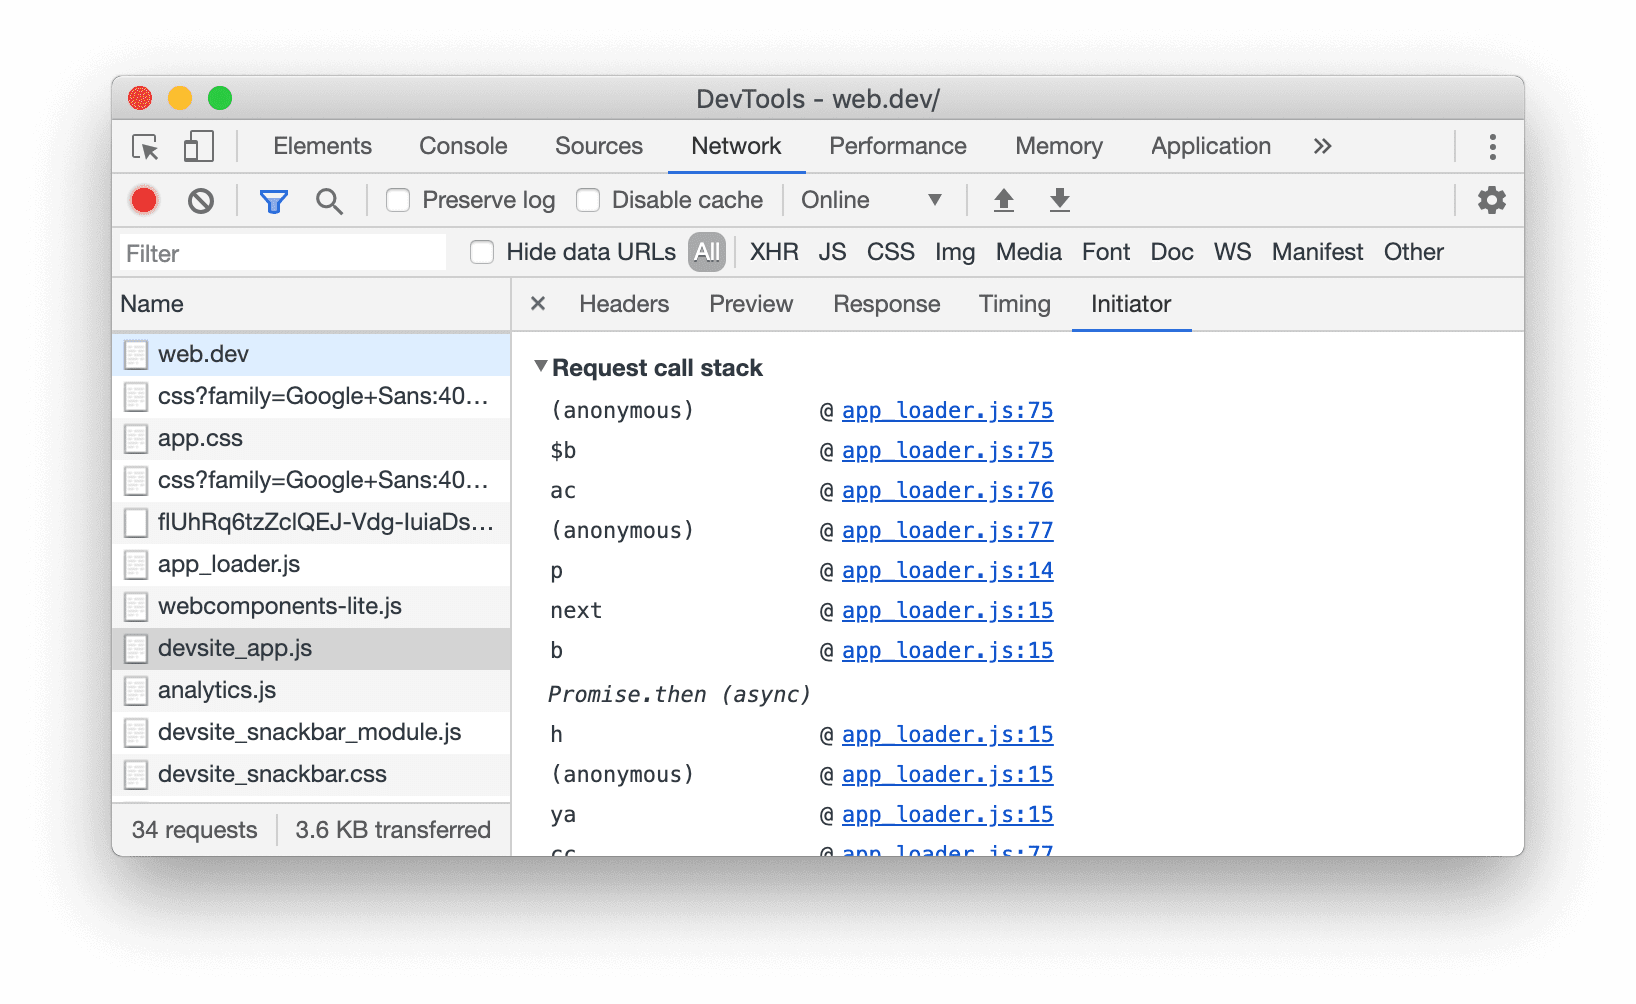Viewport: 1636px width, 1004px height.
Task: Open the network filter options
Action: (x=273, y=200)
